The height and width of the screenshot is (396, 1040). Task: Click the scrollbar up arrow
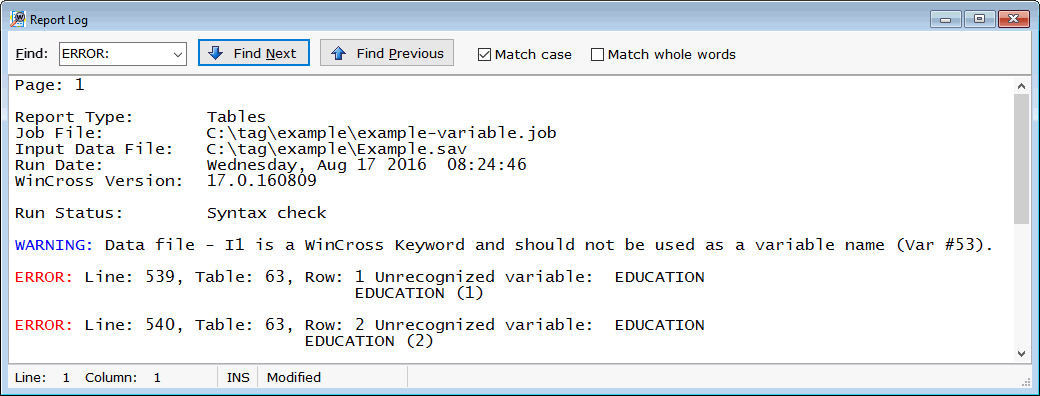pos(1022,87)
